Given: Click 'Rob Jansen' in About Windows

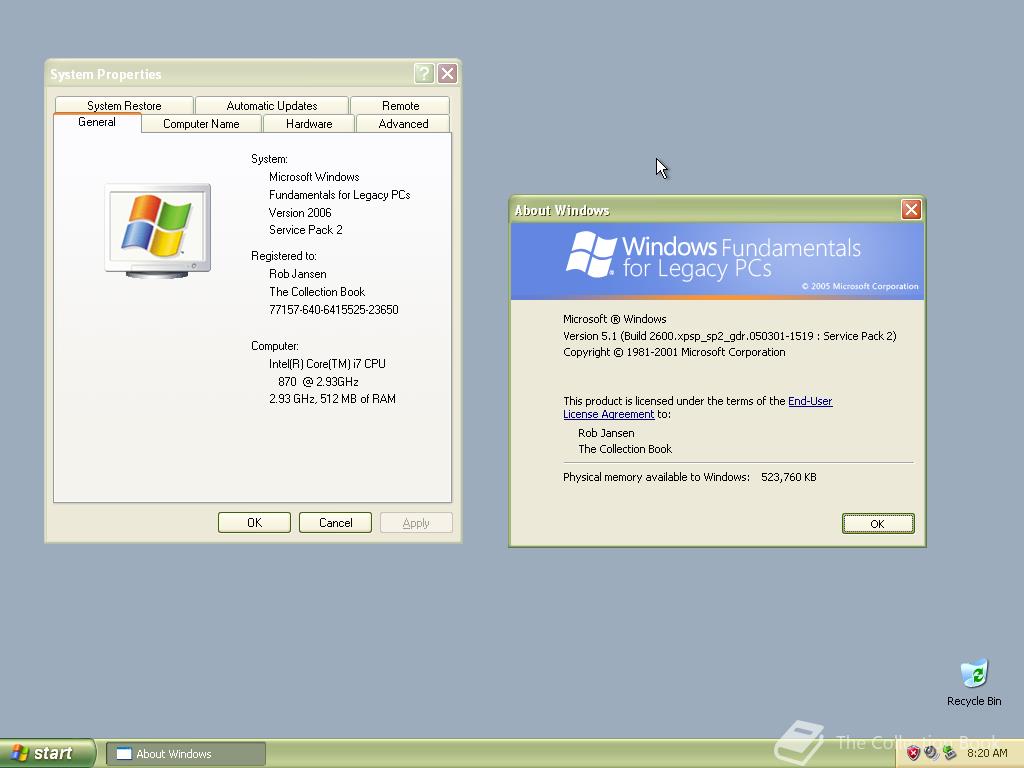Looking at the screenshot, I should tap(606, 433).
